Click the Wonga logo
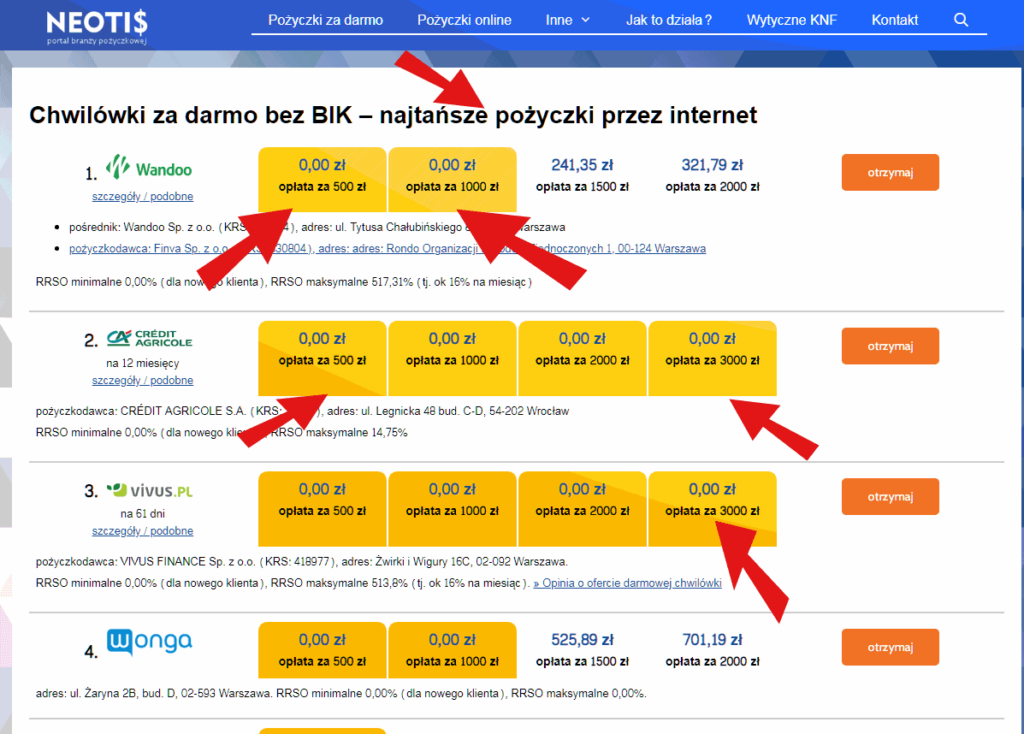The height and width of the screenshot is (734, 1024). point(150,642)
